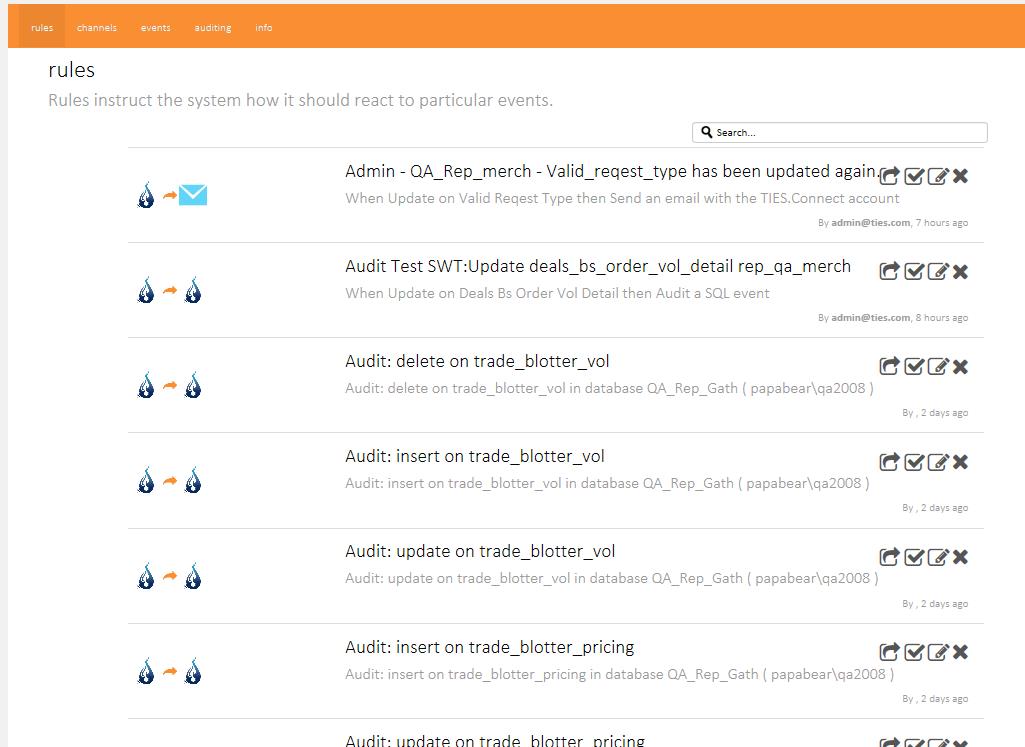Open 'Audit: insert on trade_blotter_pricing' rule title
This screenshot has height=747, width=1025.
point(489,647)
